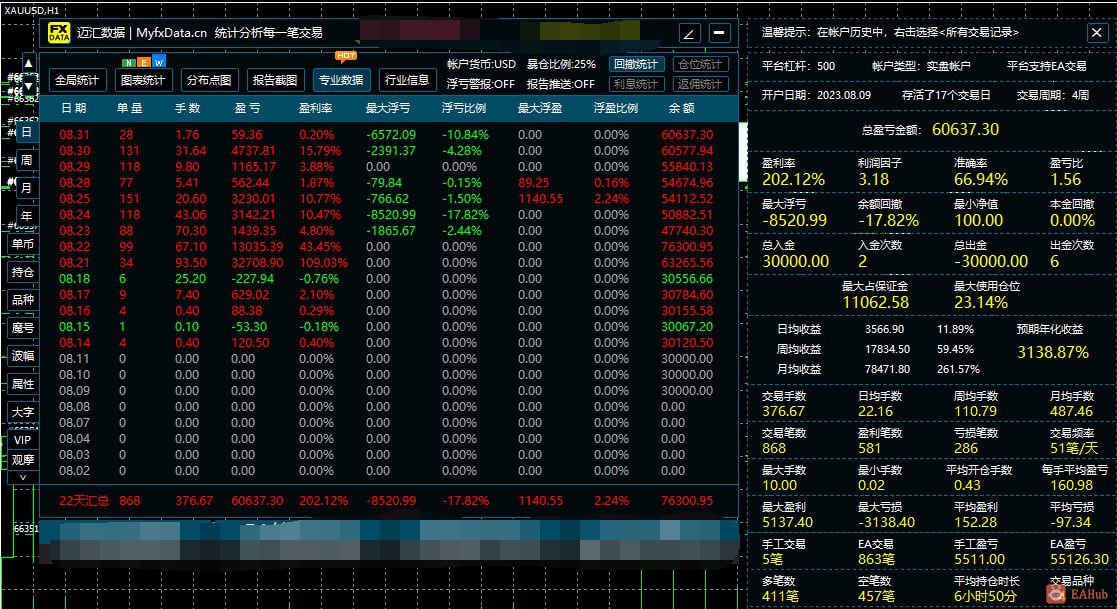
Task: Expand more sidebar items with bottom chevron
Action: pyautogui.click(x=23, y=477)
